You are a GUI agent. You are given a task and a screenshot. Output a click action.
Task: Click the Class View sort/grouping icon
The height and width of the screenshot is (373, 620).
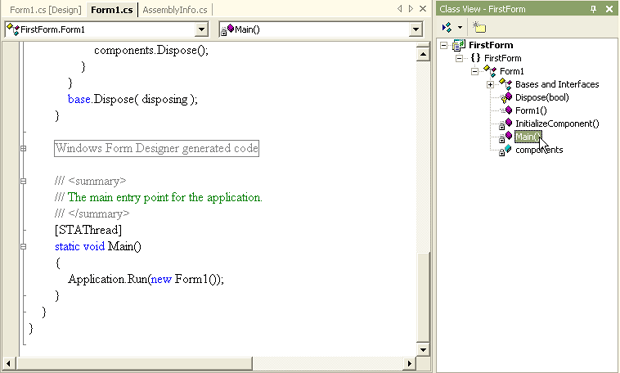(447, 27)
